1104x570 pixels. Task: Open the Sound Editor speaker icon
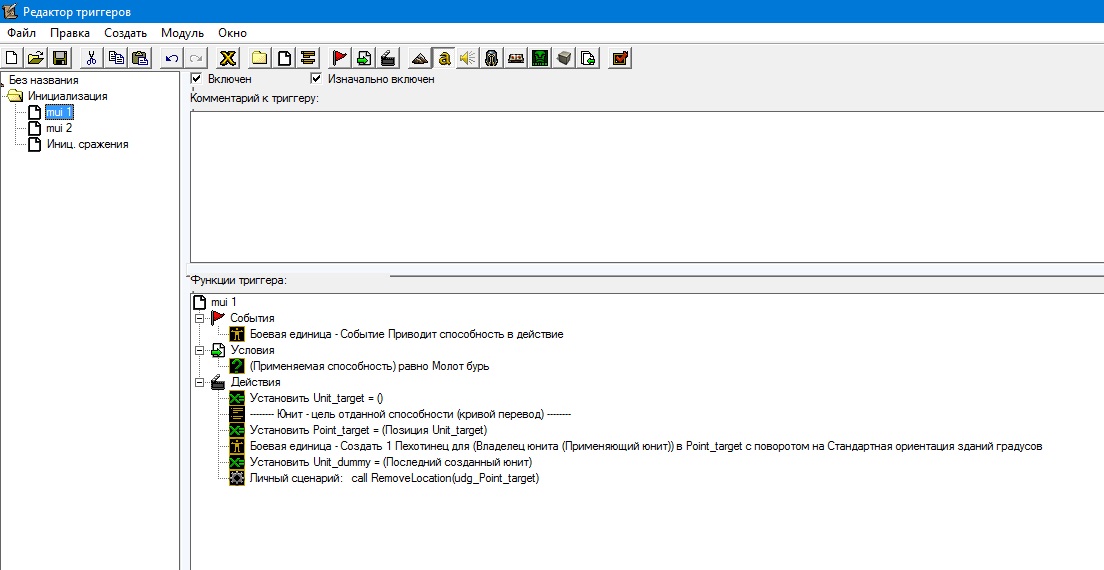click(468, 58)
